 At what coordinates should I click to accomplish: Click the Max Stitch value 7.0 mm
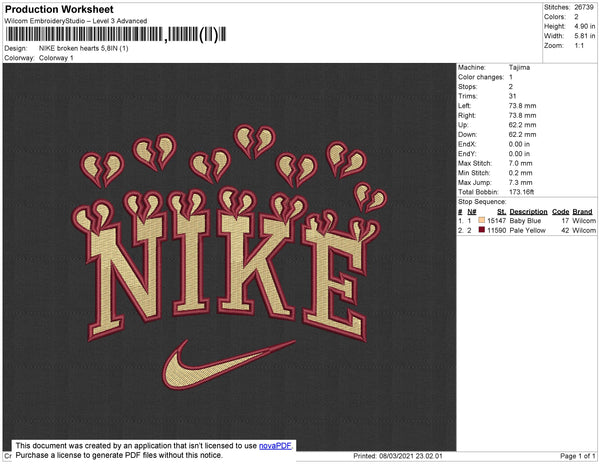520,163
